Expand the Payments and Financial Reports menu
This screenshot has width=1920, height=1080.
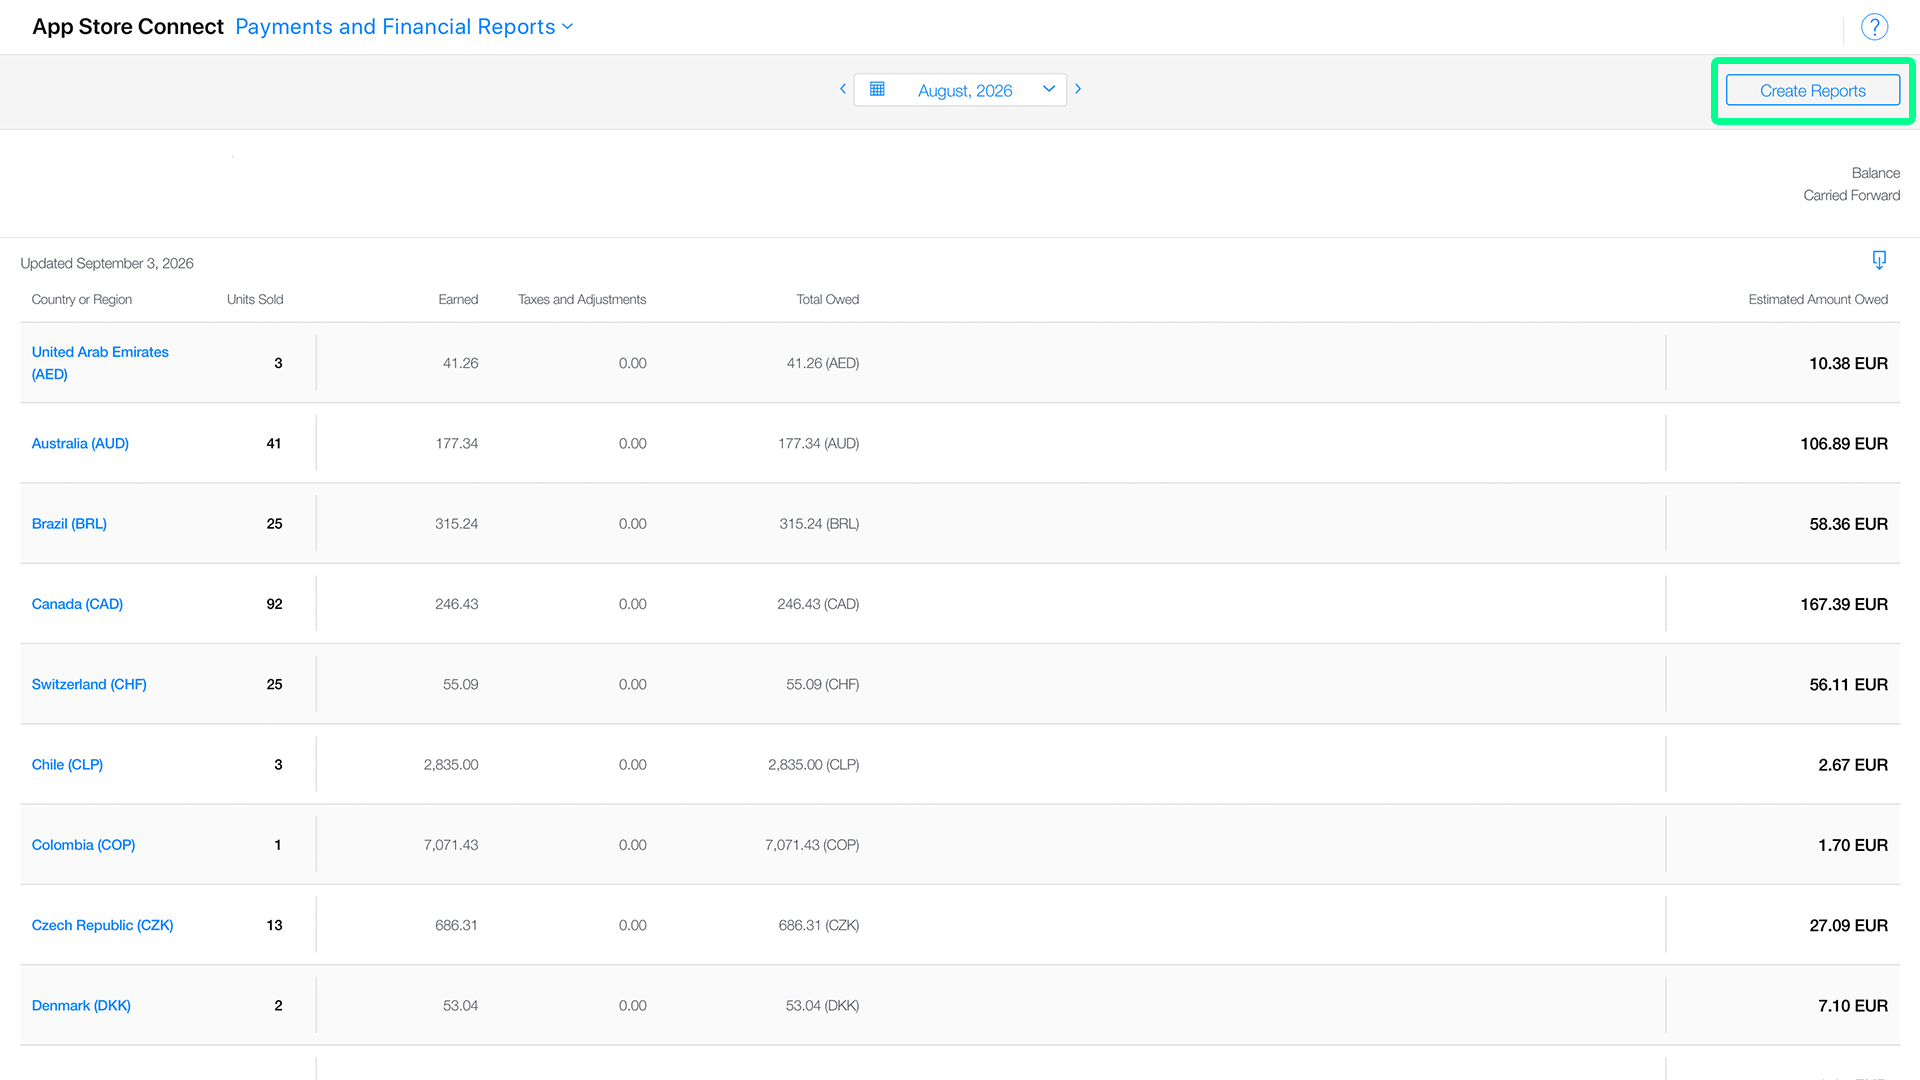tap(404, 27)
